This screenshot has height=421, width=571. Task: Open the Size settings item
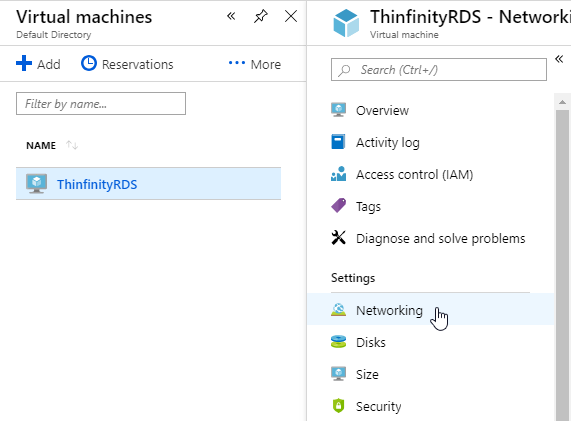point(367,374)
